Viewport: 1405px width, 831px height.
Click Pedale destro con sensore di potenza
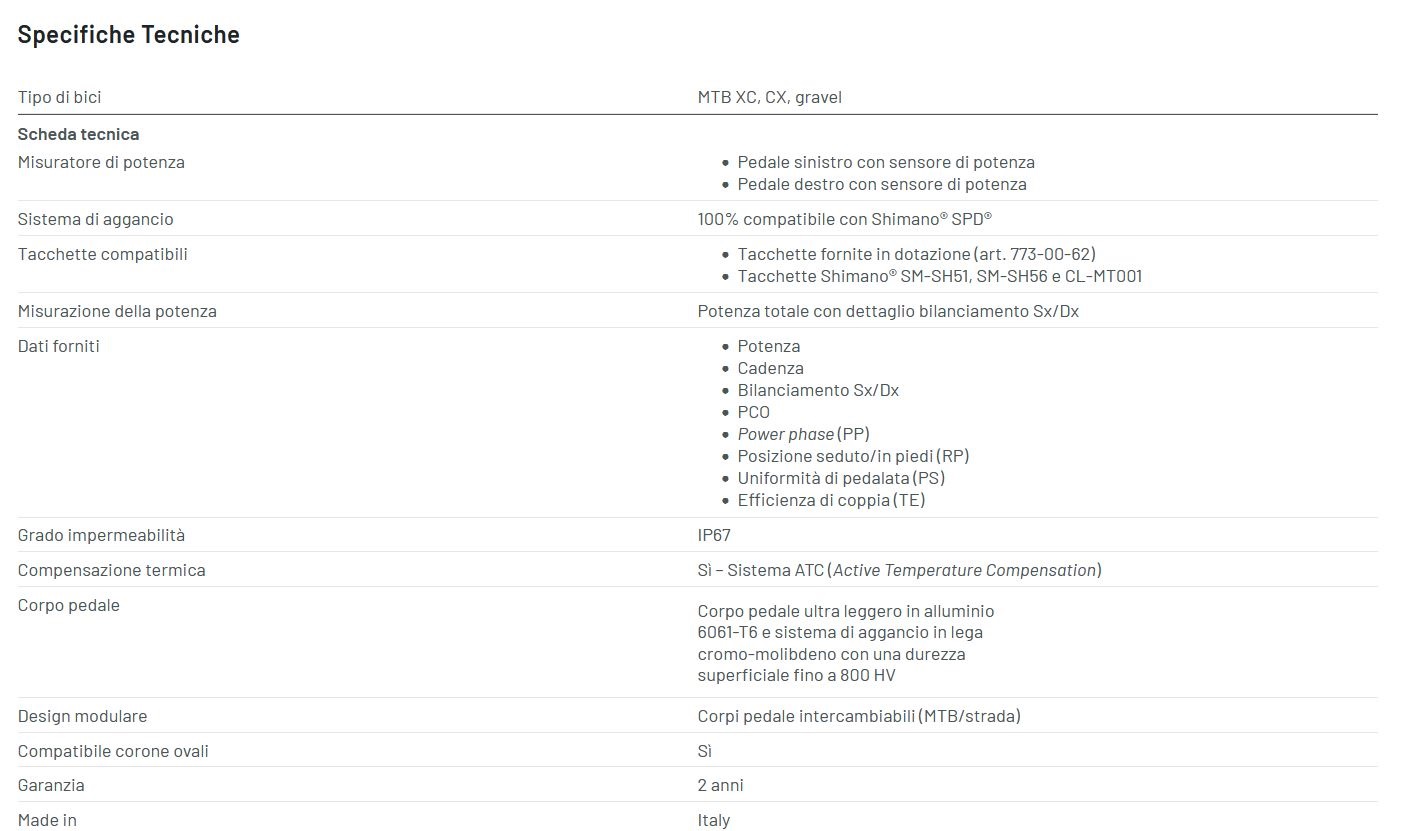pyautogui.click(x=881, y=184)
